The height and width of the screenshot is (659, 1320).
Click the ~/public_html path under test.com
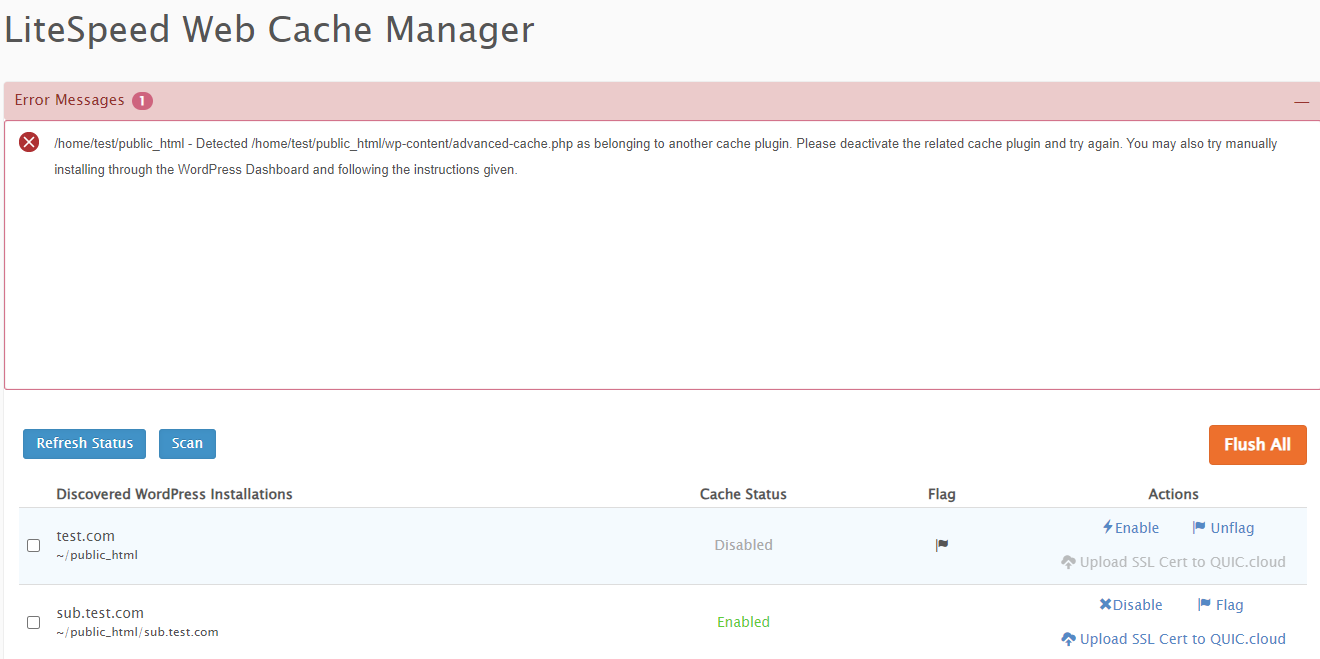(97, 555)
